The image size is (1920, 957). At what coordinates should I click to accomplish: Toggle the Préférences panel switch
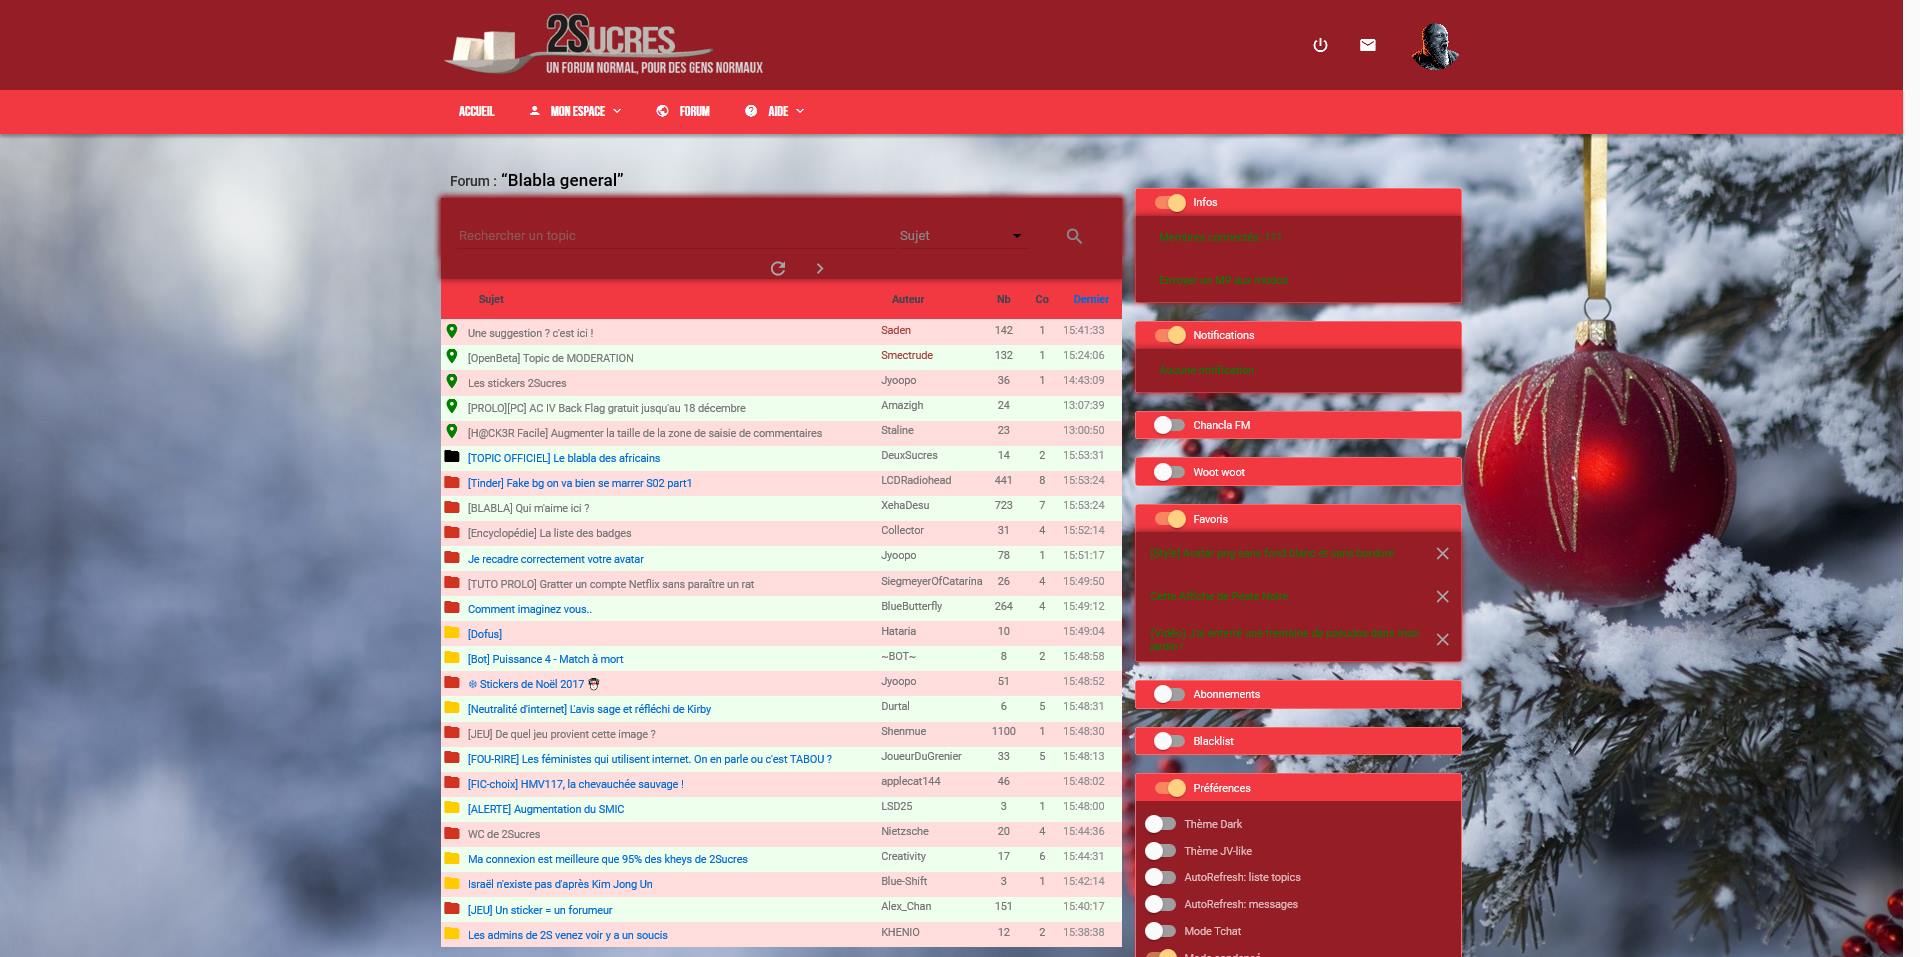point(1170,788)
